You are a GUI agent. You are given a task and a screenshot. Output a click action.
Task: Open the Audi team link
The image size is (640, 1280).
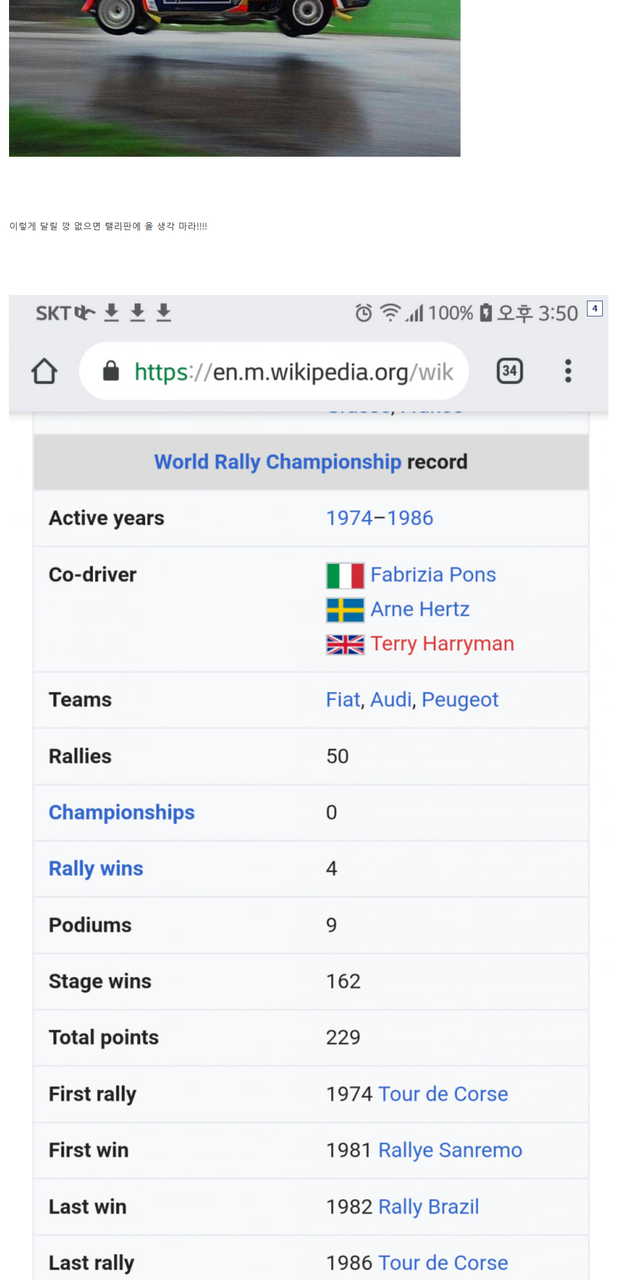[x=390, y=700]
